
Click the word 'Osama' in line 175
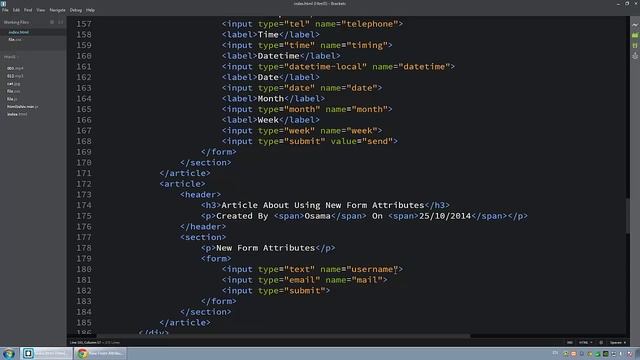point(318,216)
